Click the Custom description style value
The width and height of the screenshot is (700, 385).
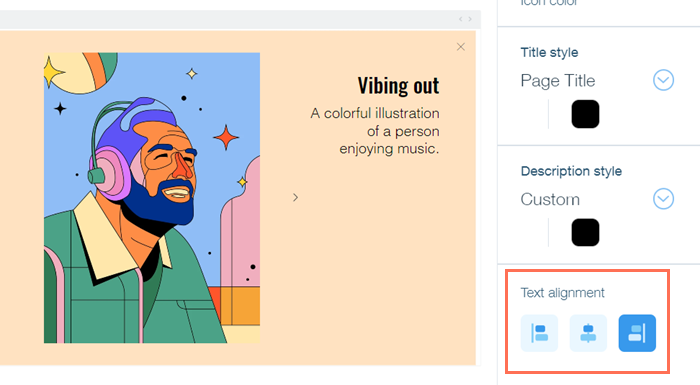(550, 199)
